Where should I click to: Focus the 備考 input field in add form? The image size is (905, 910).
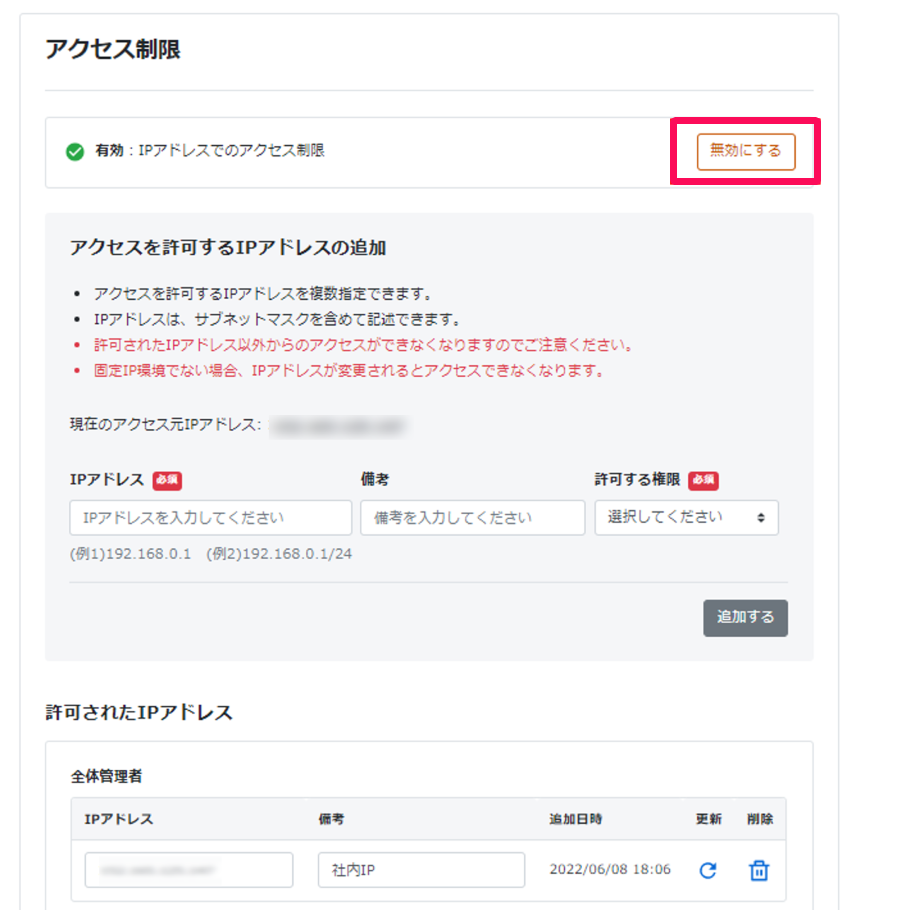click(x=473, y=517)
